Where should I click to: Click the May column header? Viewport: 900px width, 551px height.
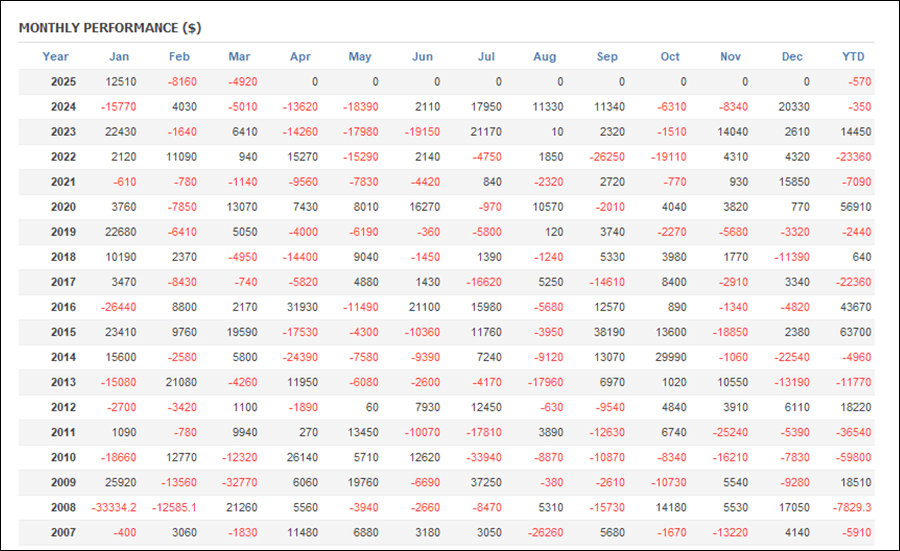click(360, 56)
